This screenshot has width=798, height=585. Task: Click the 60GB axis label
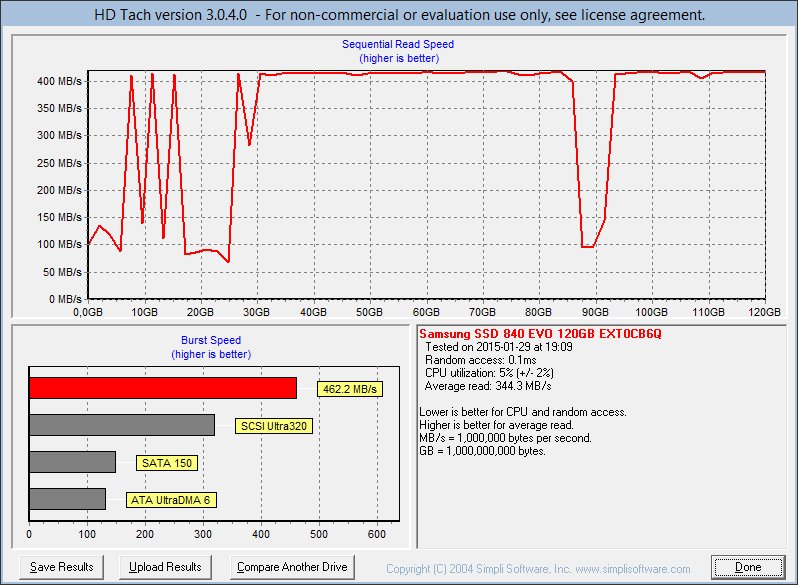426,312
